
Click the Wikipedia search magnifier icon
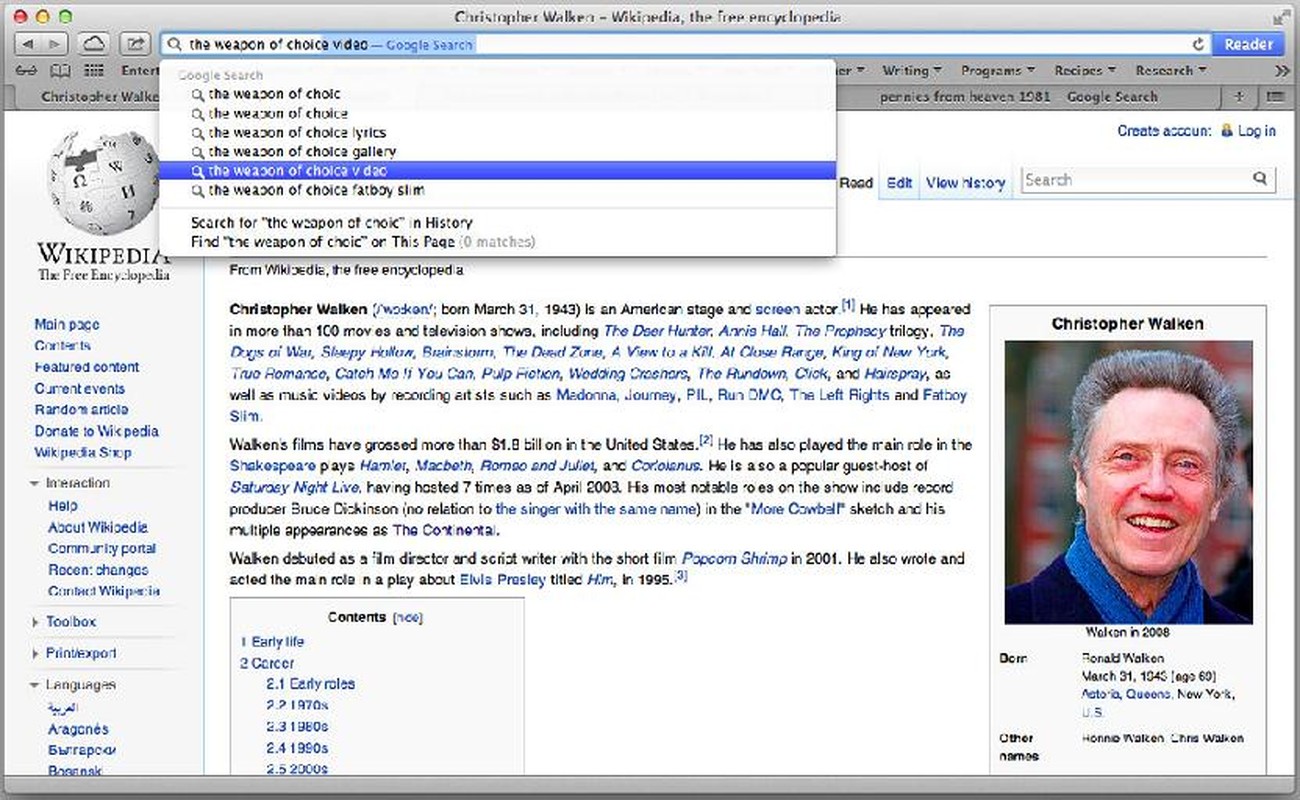[x=1260, y=179]
